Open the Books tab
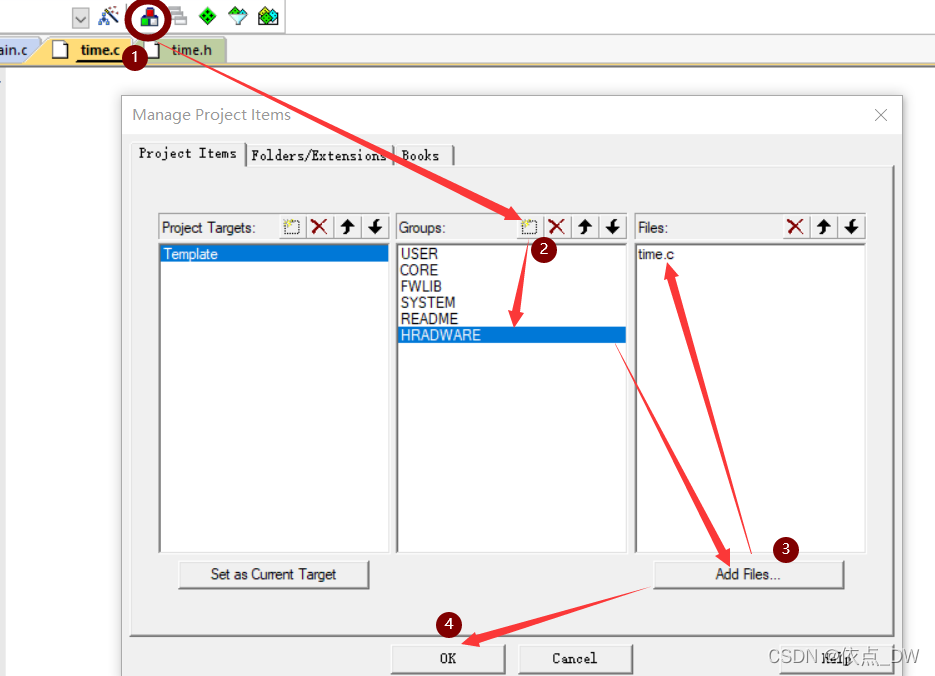The width and height of the screenshot is (935, 676). 422,156
